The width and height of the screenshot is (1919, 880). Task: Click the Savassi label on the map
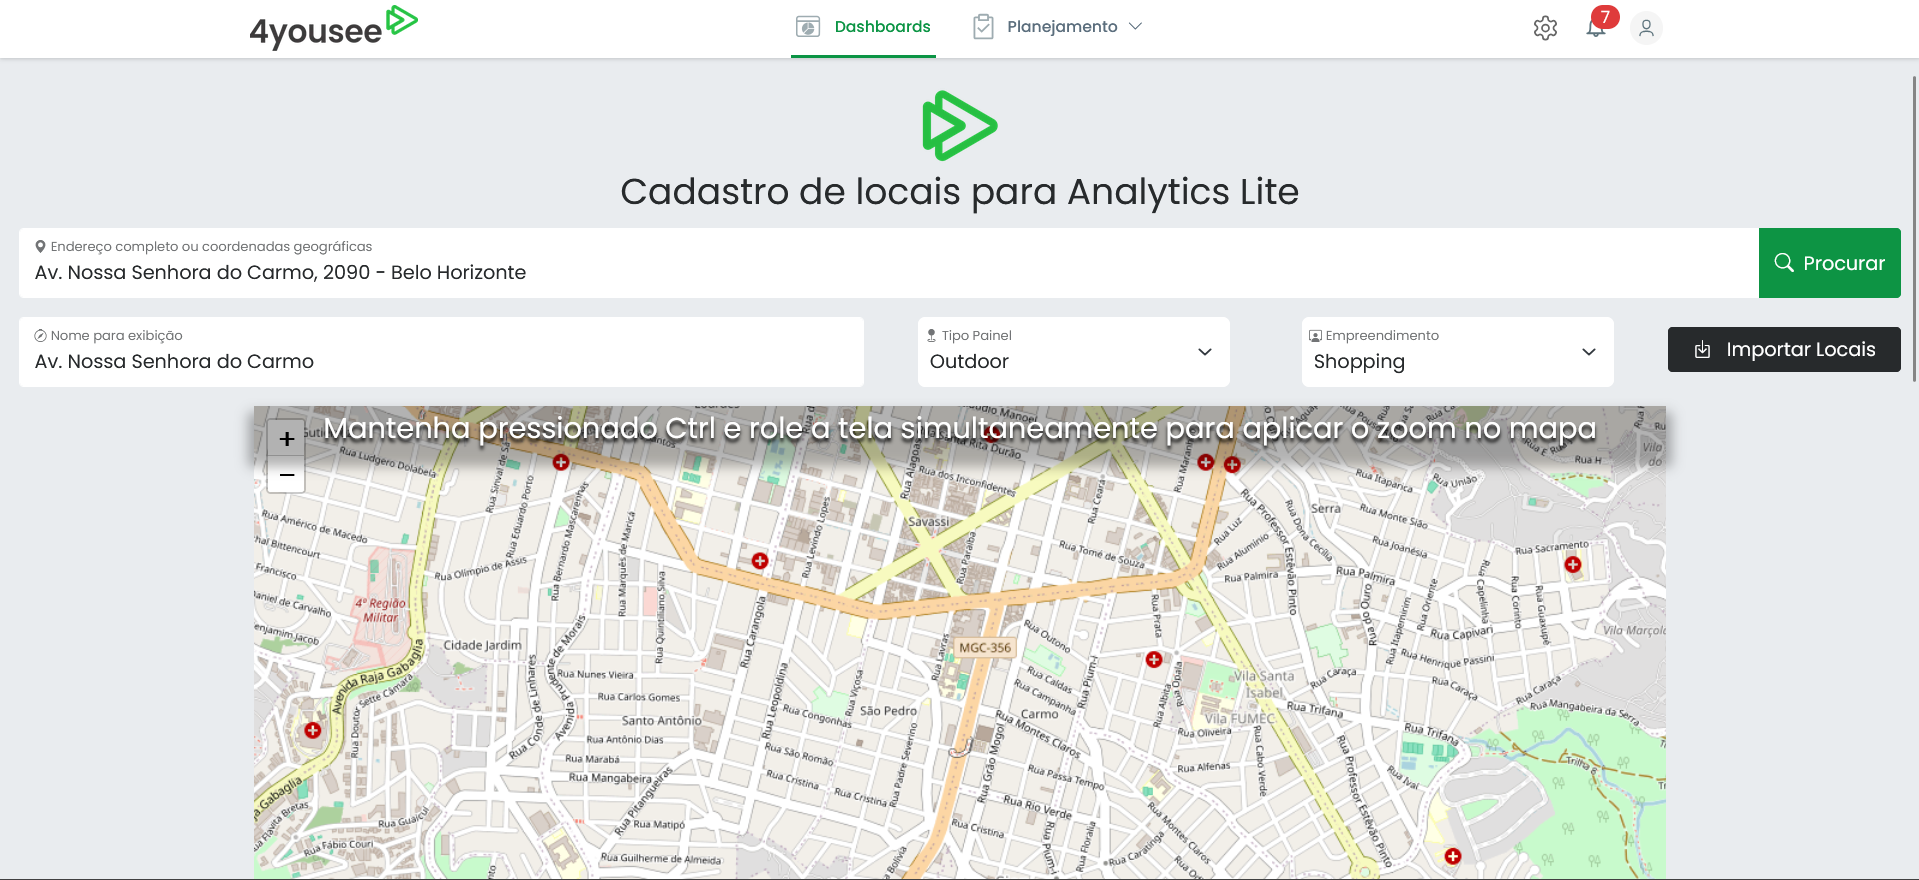pos(928,522)
